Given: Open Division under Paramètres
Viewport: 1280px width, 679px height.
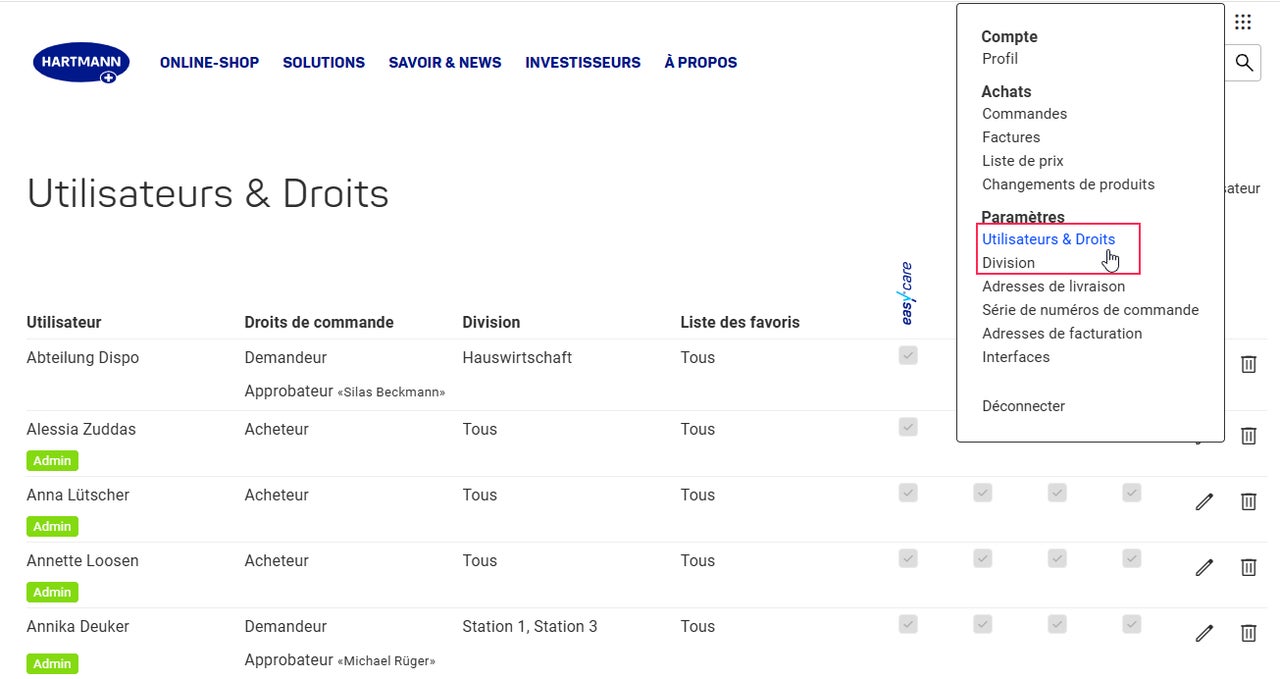Looking at the screenshot, I should coord(1008,263).
